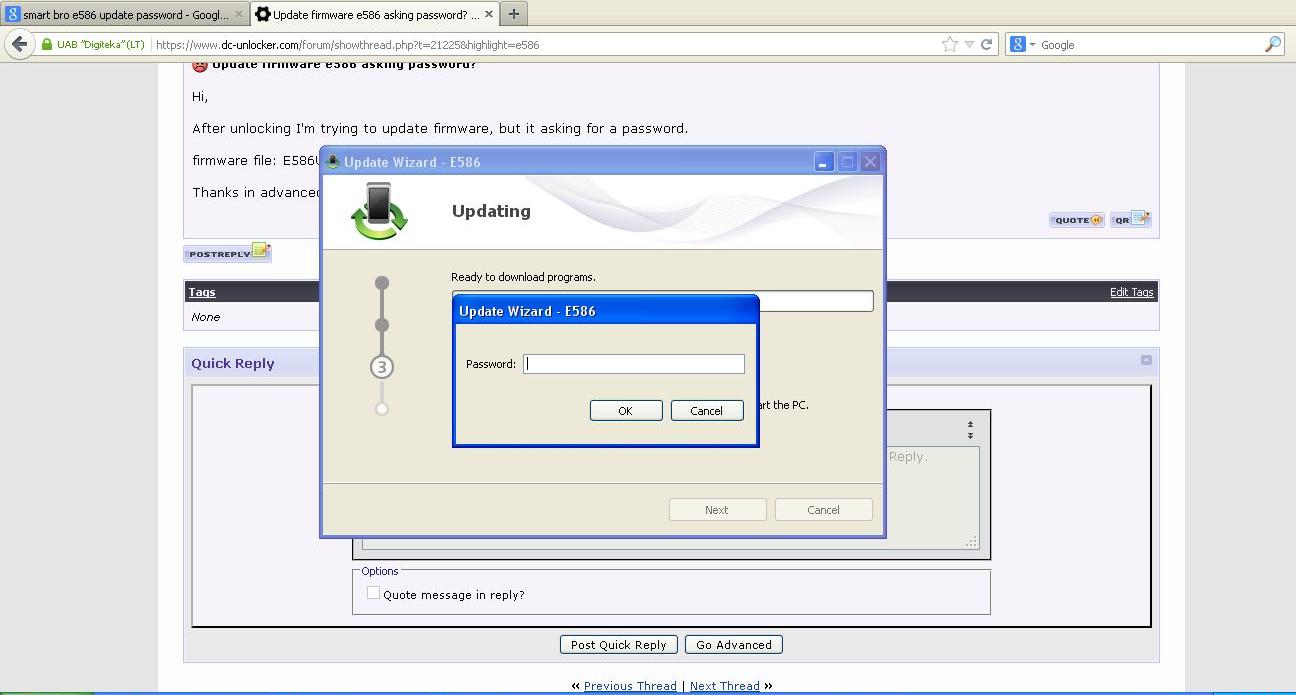Open a new tab with plus button
1296x695 pixels.
(x=513, y=14)
